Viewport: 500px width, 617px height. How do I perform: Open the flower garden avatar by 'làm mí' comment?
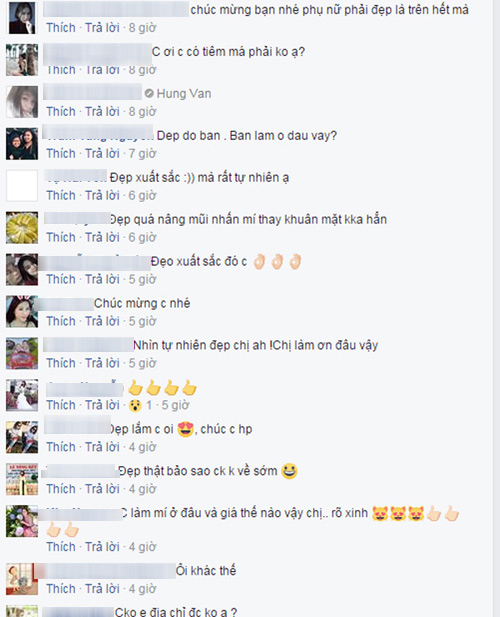tap(22, 521)
